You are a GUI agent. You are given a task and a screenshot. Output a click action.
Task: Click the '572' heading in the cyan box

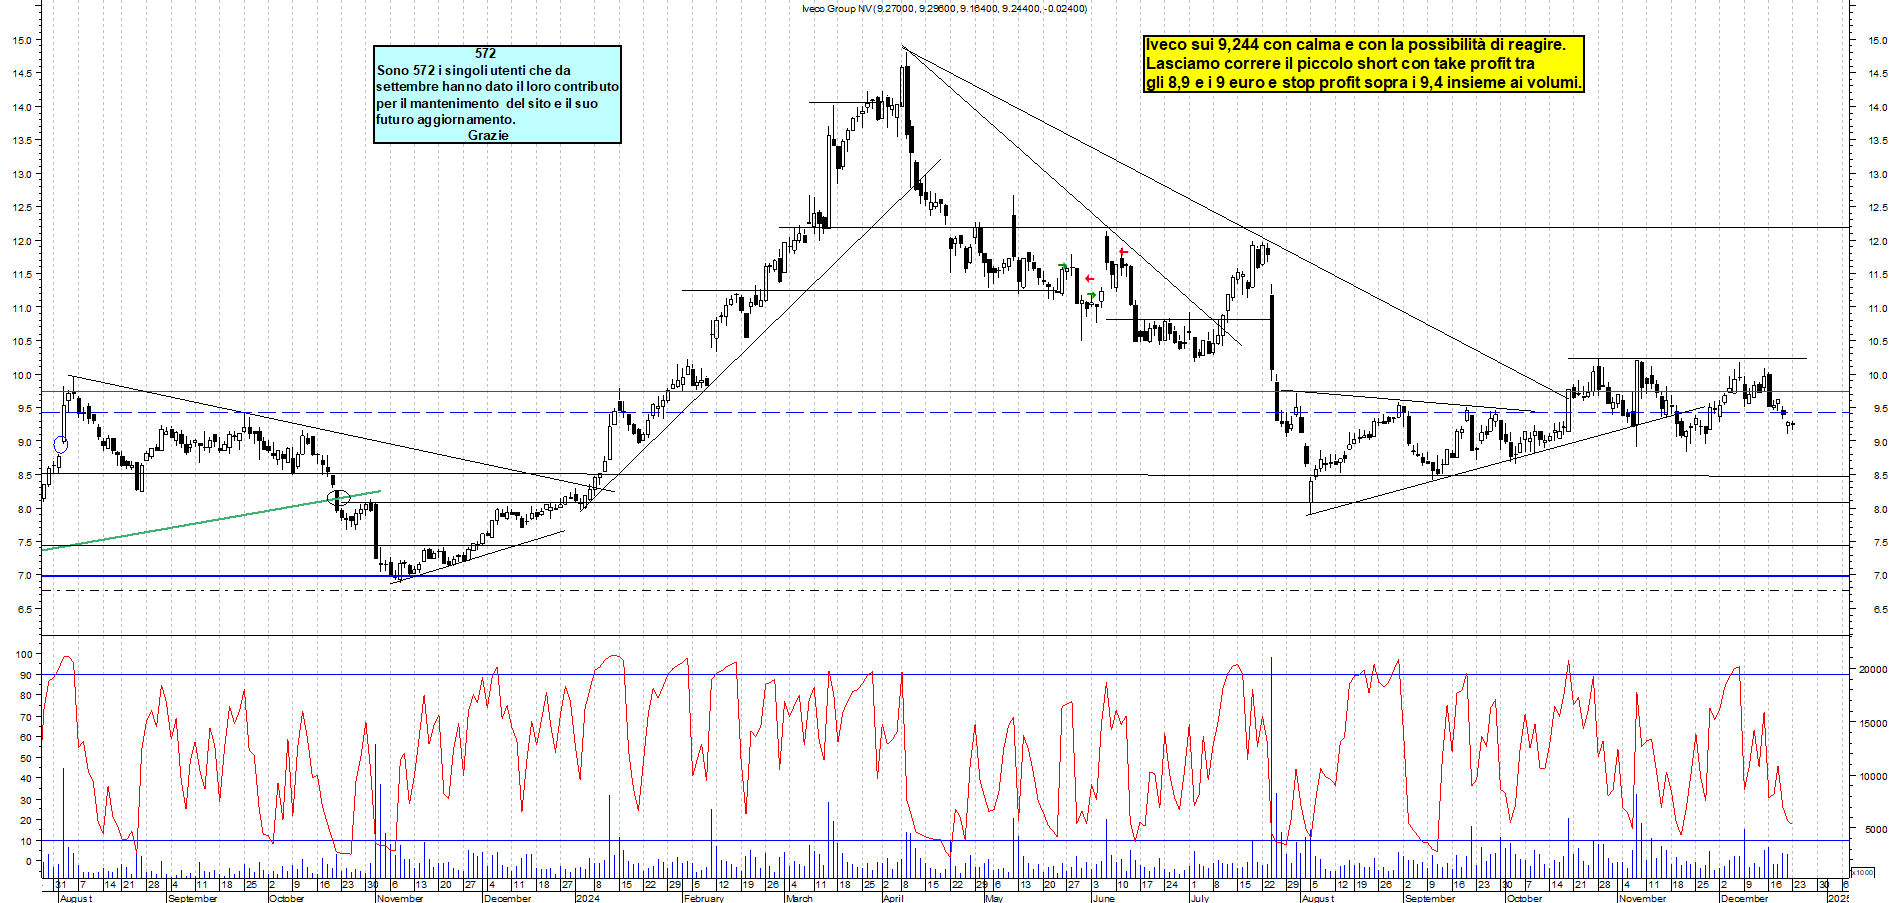pos(486,53)
